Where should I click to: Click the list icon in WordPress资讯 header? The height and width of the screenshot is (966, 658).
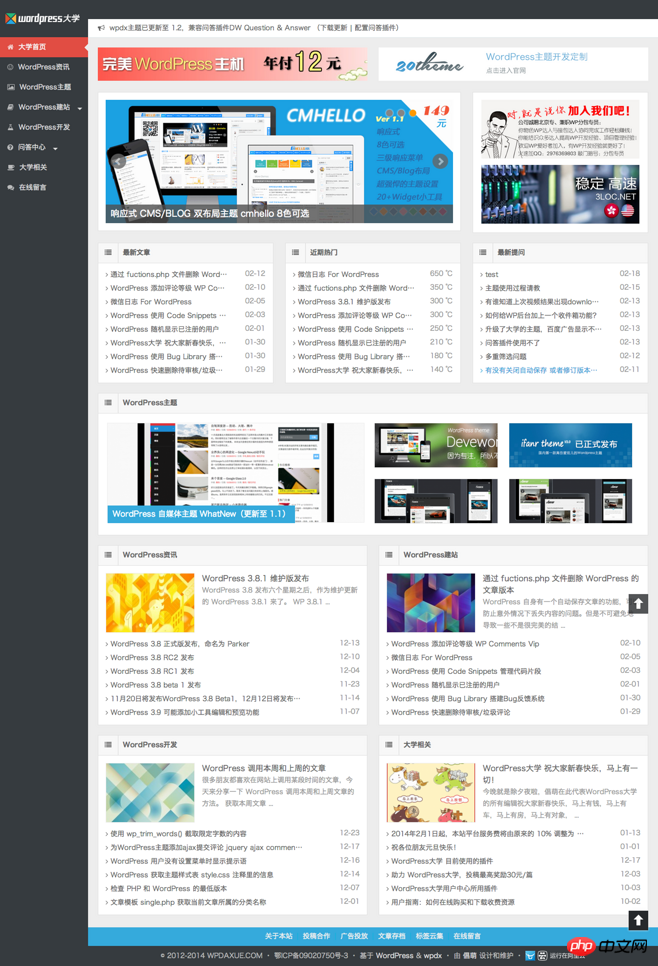[108, 554]
